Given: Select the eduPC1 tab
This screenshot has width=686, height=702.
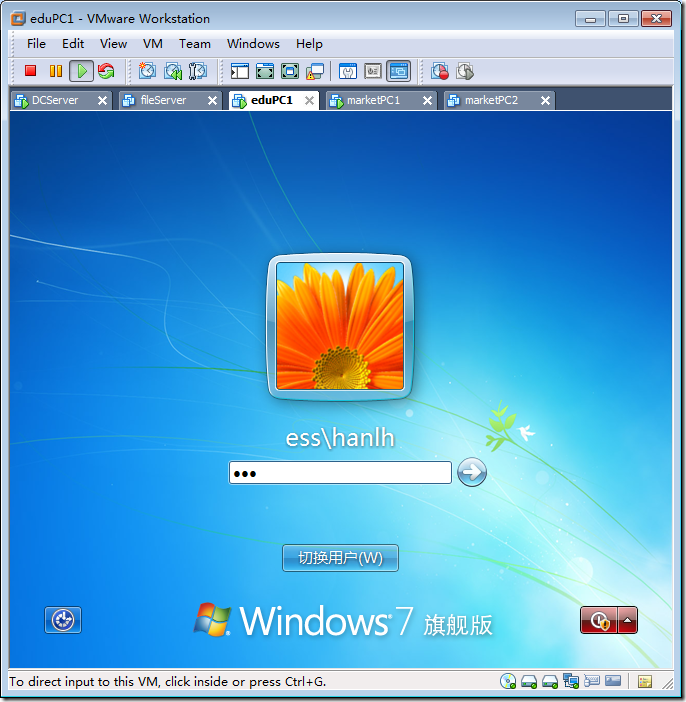Looking at the screenshot, I should [272, 100].
